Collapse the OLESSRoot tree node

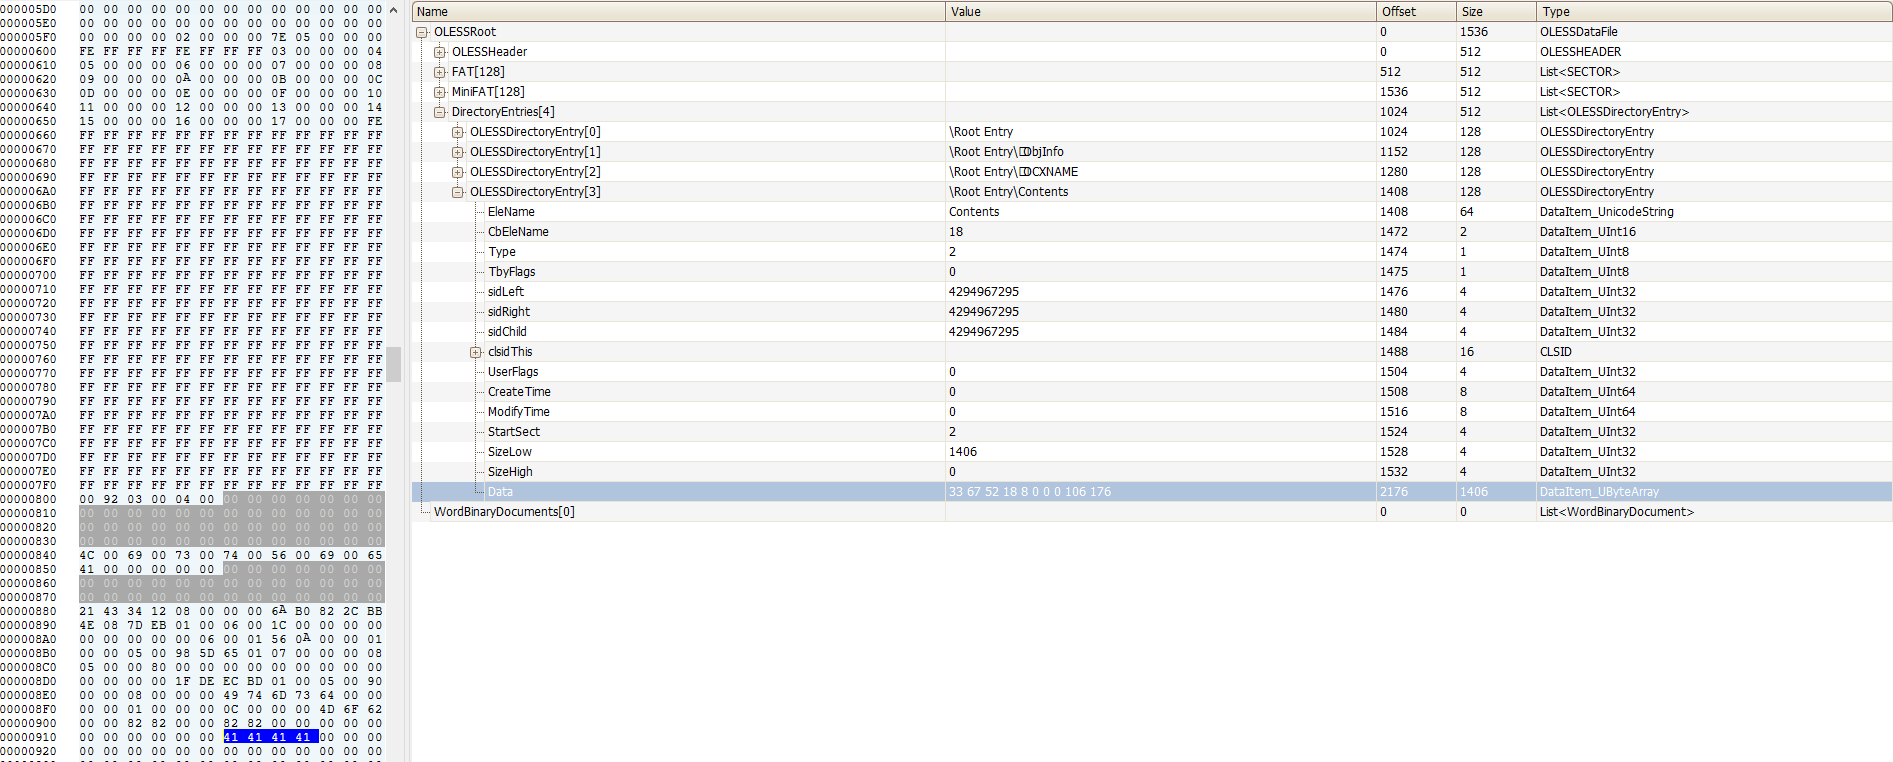pyautogui.click(x=422, y=32)
